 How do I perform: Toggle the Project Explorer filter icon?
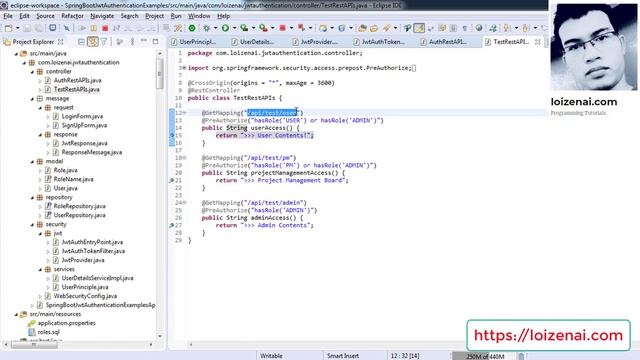[104, 42]
